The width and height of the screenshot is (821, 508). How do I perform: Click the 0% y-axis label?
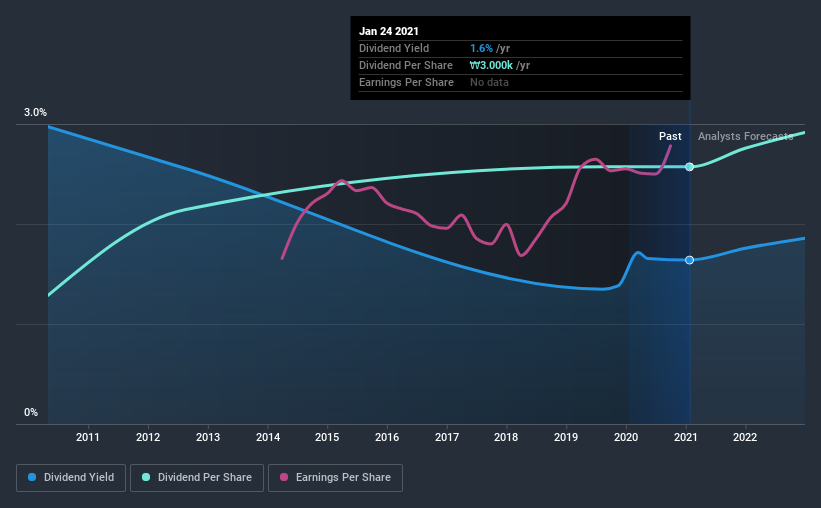[31, 413]
